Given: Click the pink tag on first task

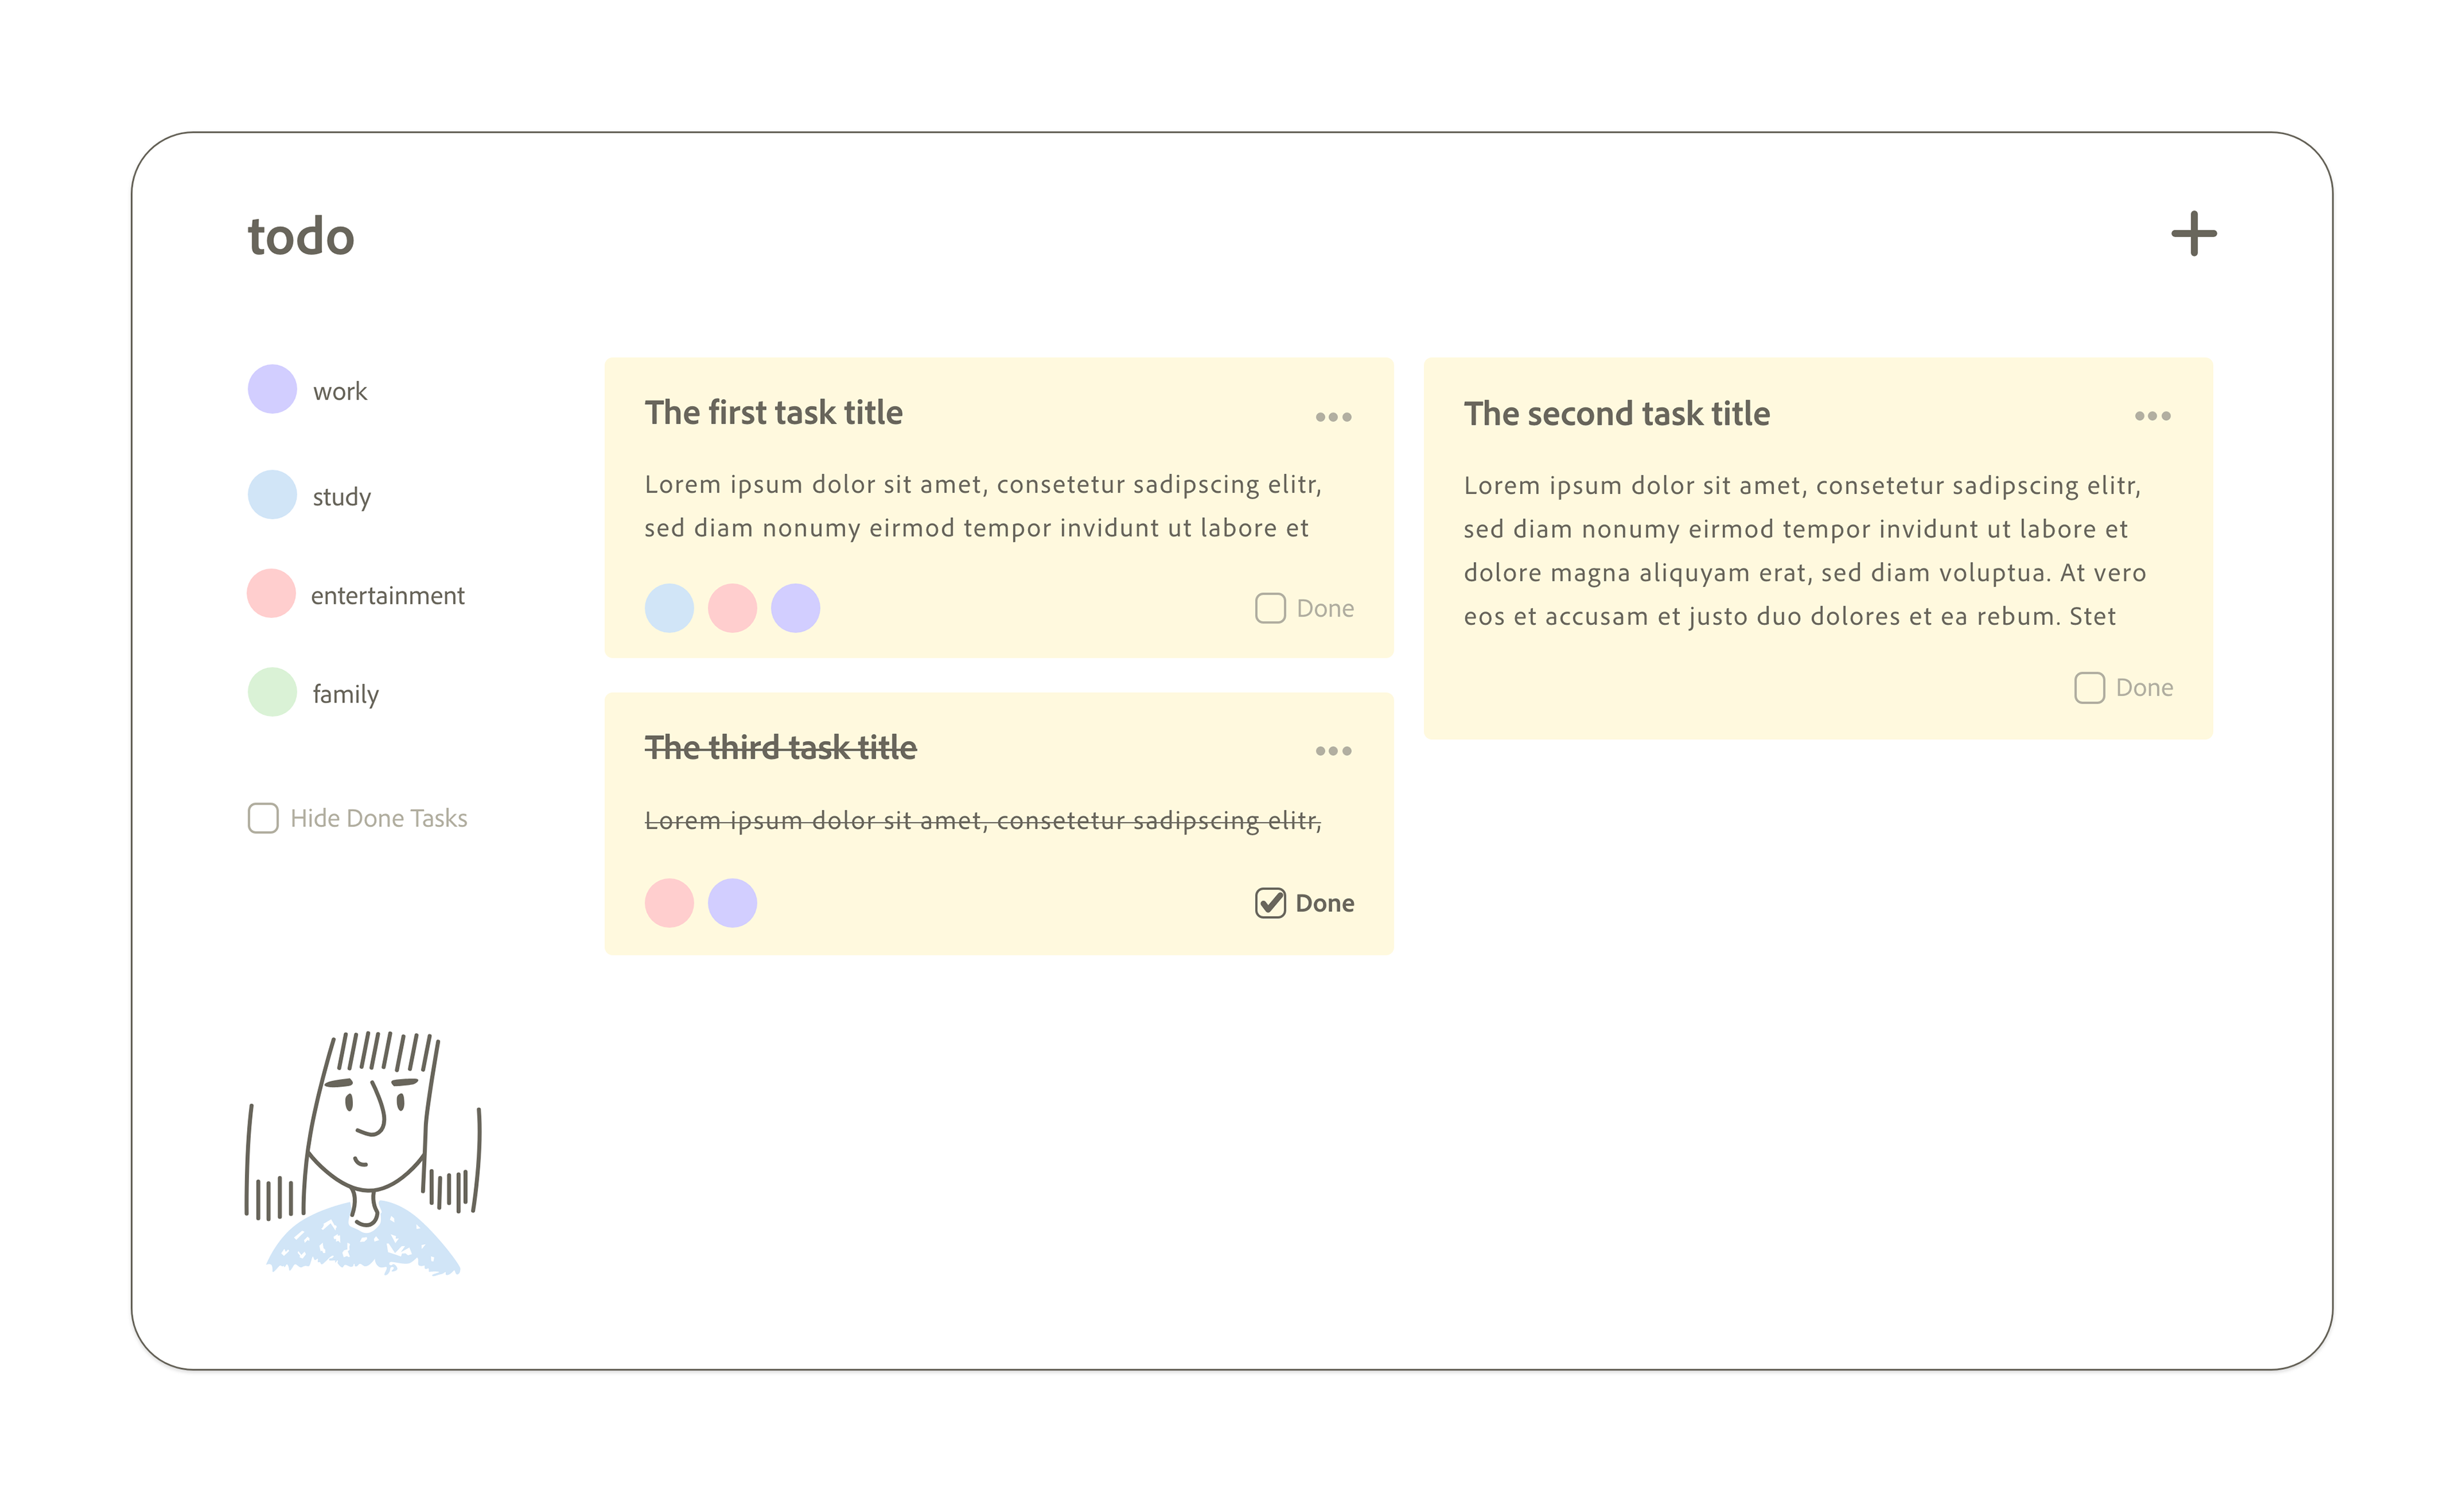Looking at the screenshot, I should pyautogui.click(x=732, y=608).
